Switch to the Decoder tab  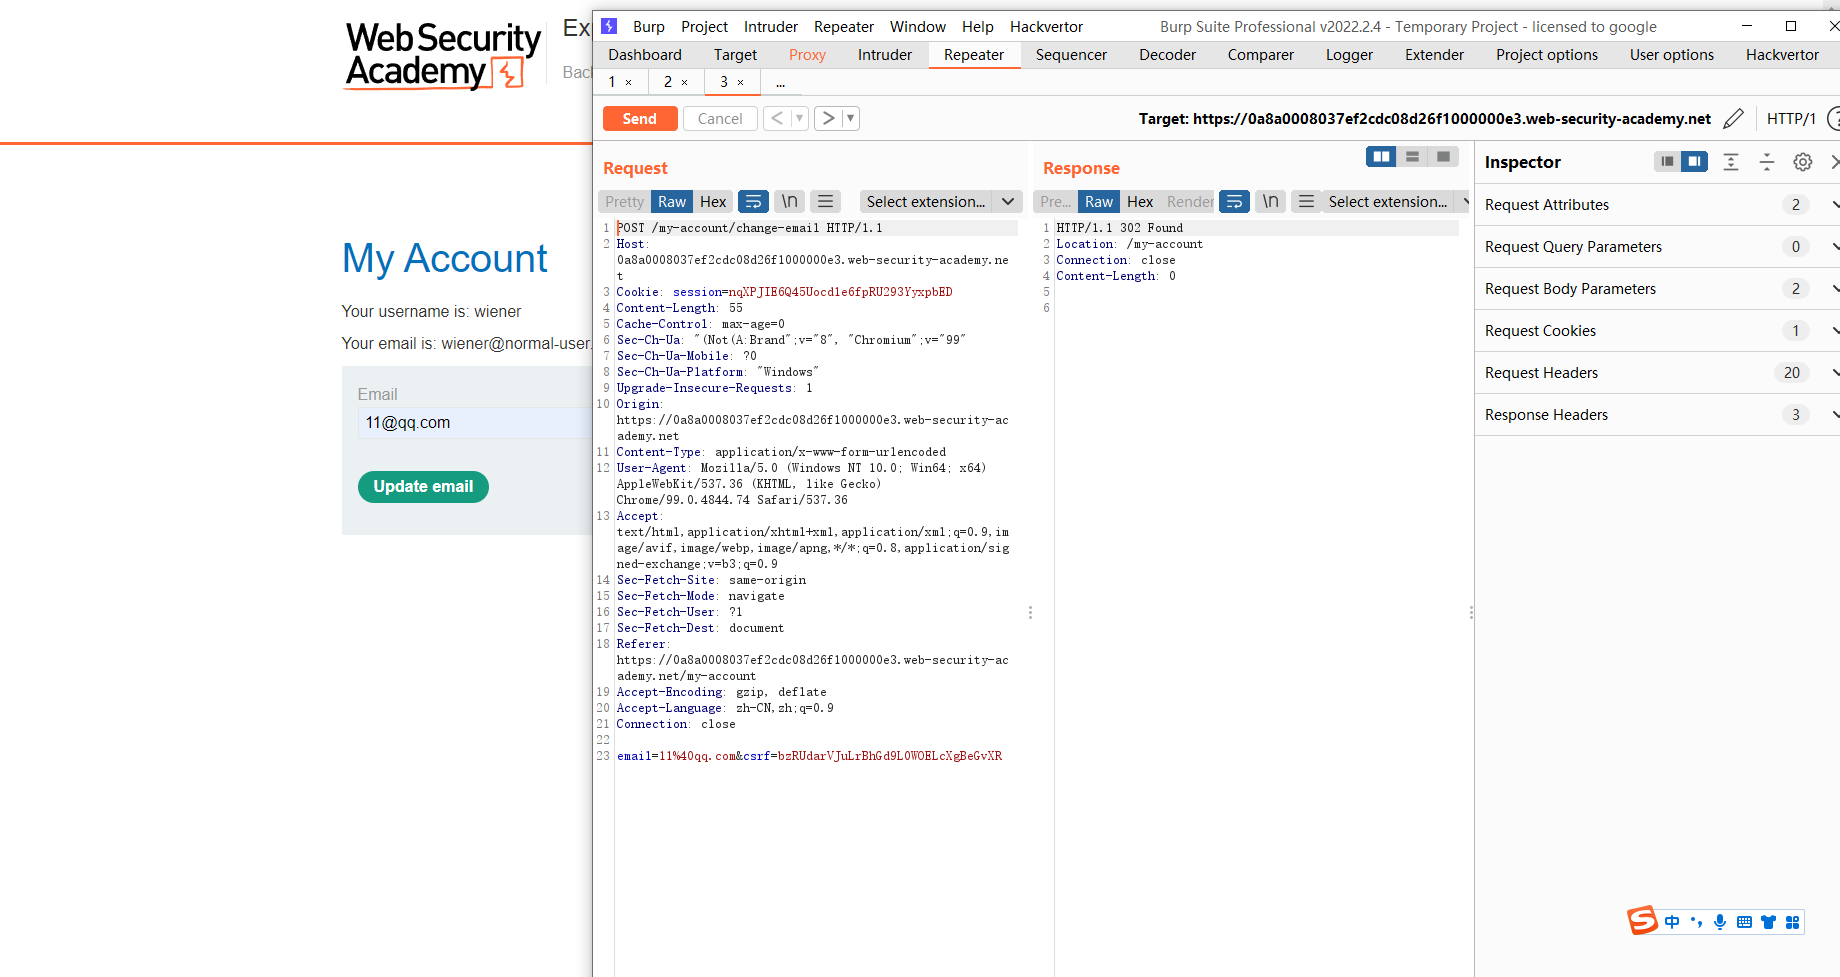(x=1167, y=55)
